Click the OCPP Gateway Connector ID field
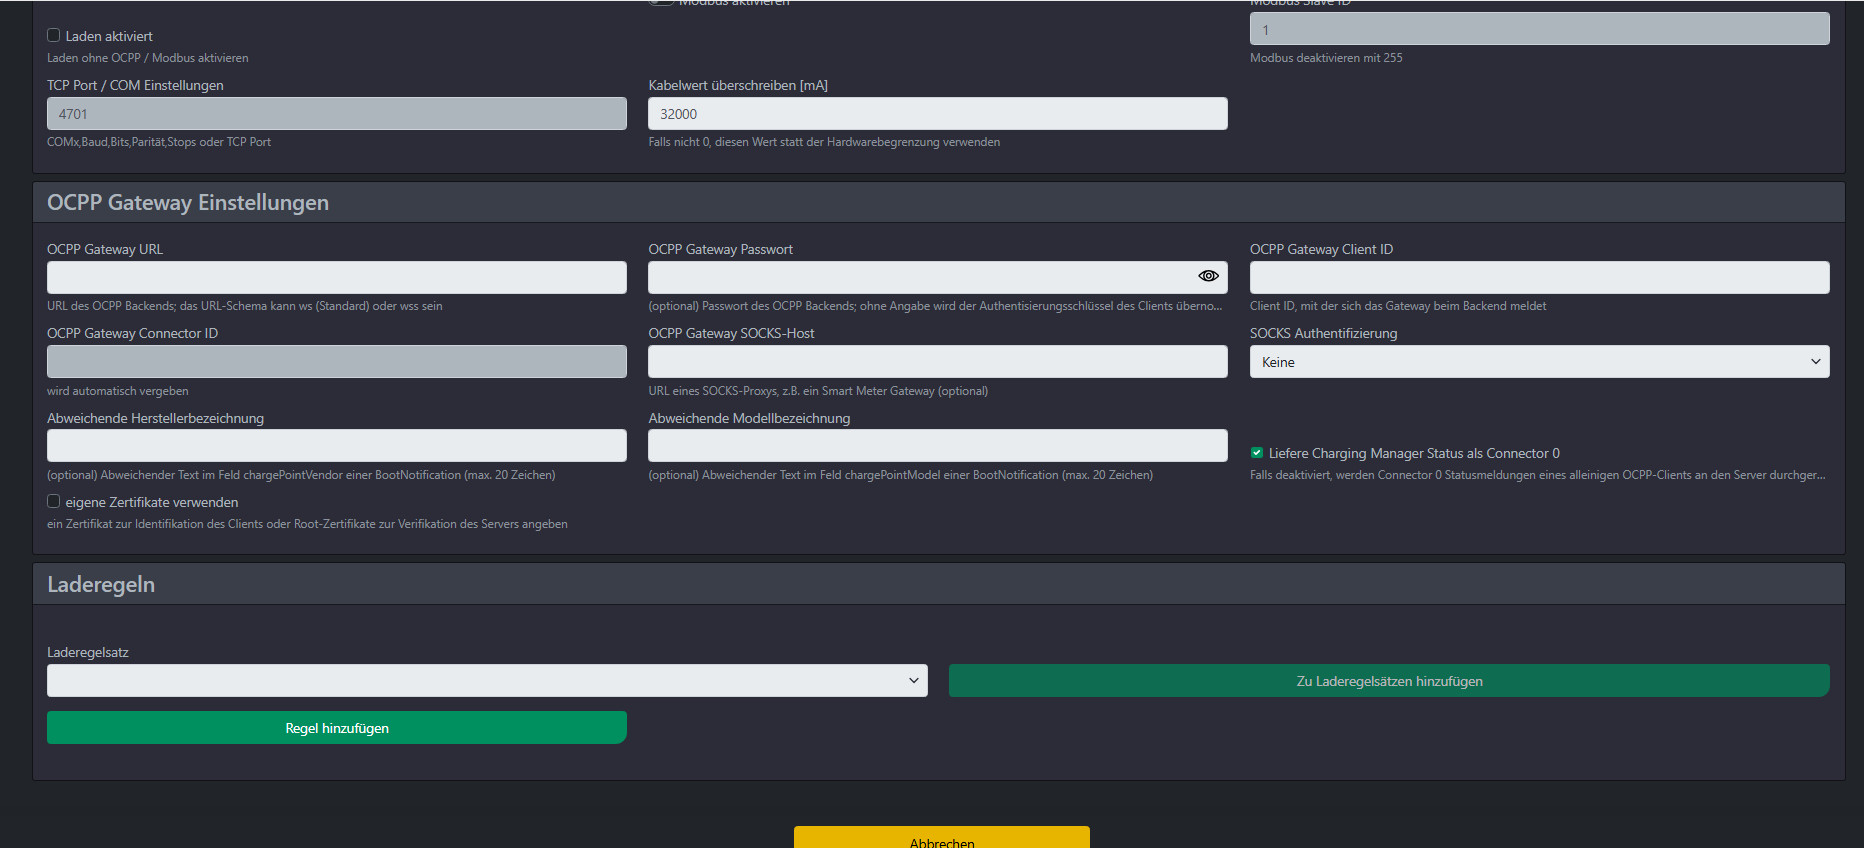This screenshot has width=1864, height=848. (x=337, y=362)
